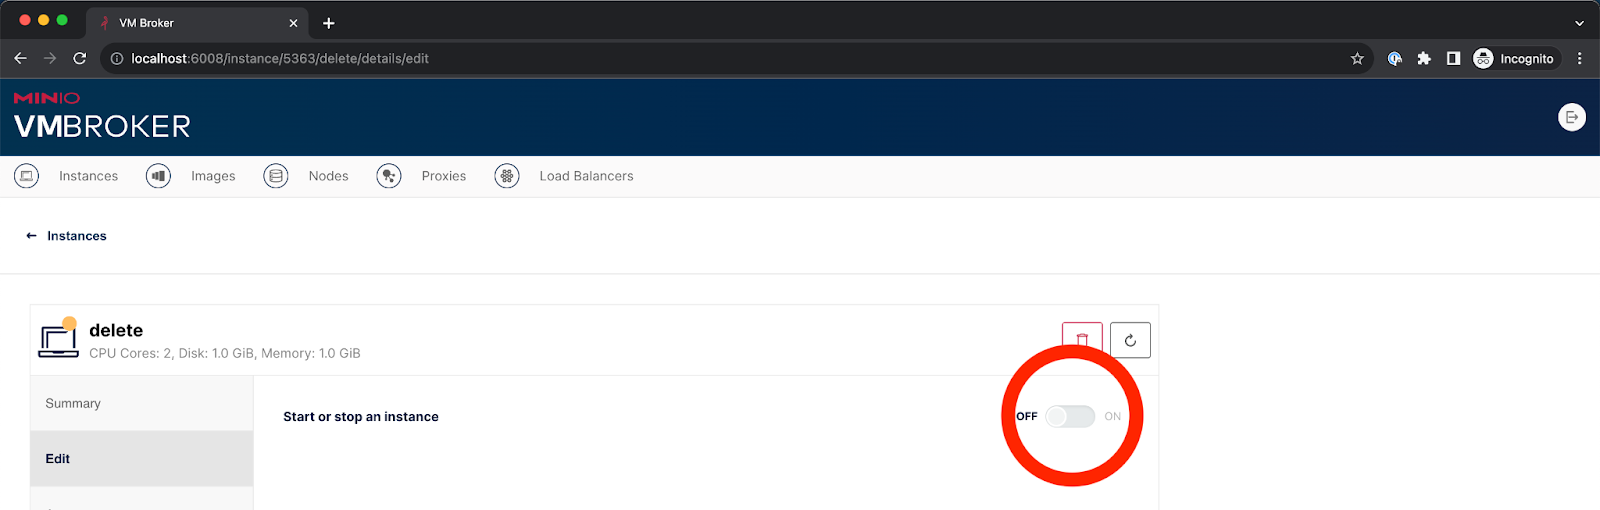Screen dimensions: 1600x510
Task: Click the Images icon in navigation bar
Action: (158, 176)
